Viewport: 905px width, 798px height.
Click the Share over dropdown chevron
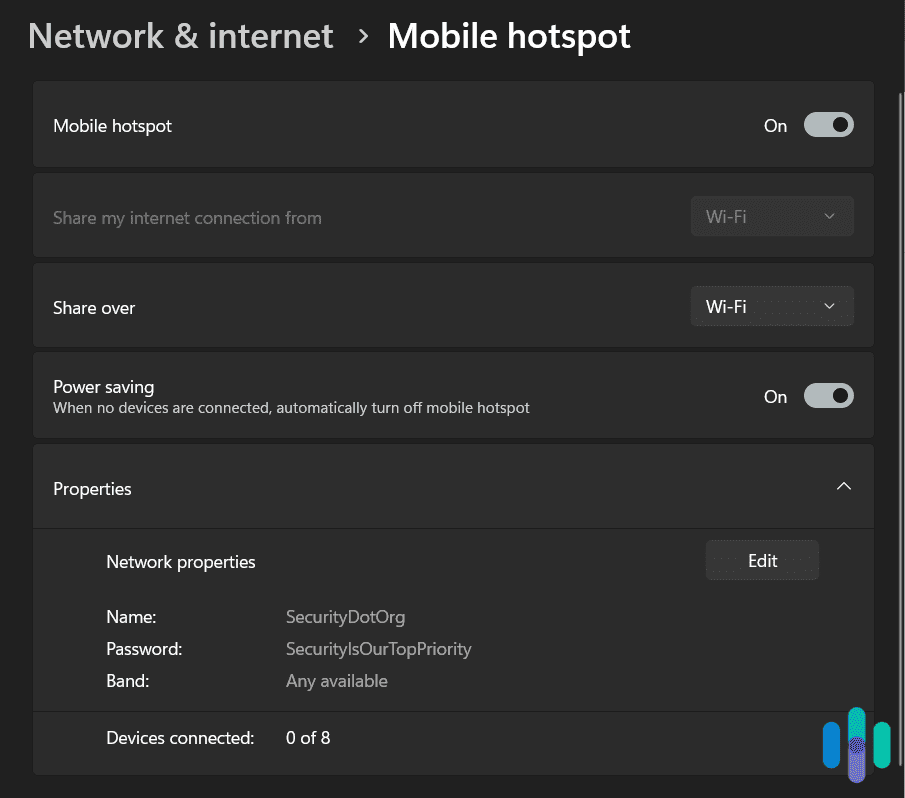[x=828, y=306]
